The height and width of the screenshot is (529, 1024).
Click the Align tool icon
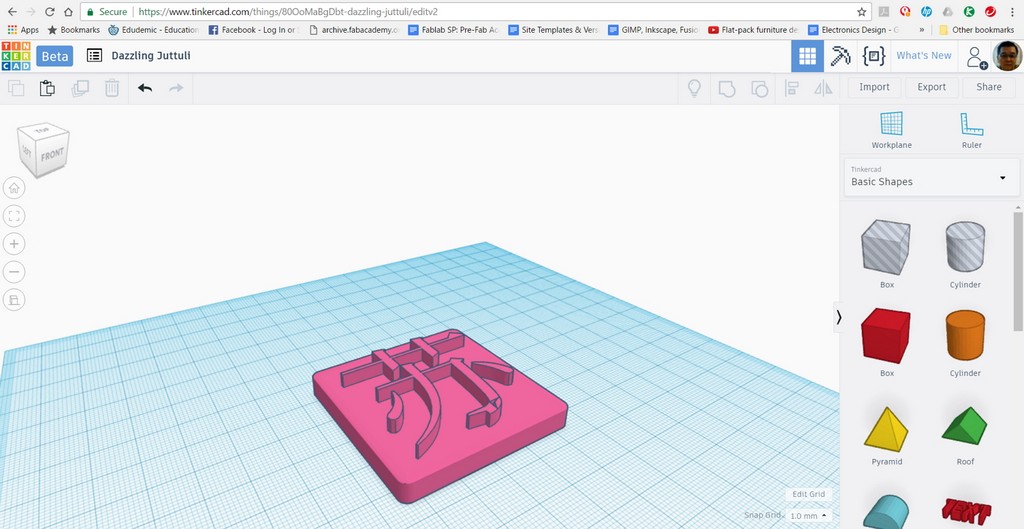(x=792, y=88)
